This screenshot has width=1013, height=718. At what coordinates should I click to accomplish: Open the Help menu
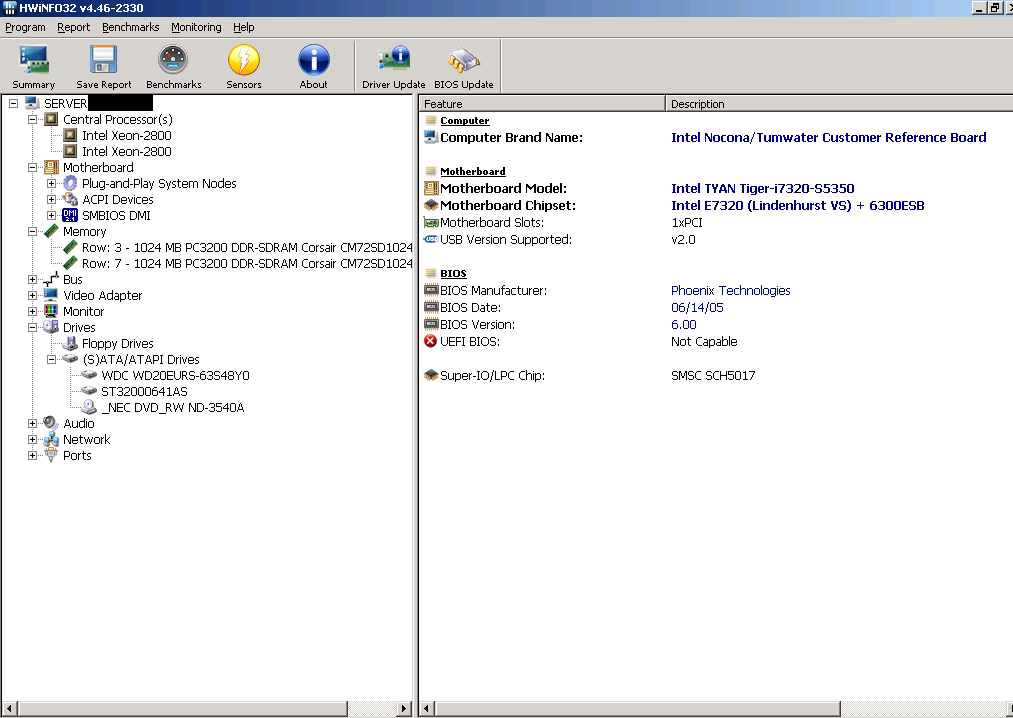244,27
